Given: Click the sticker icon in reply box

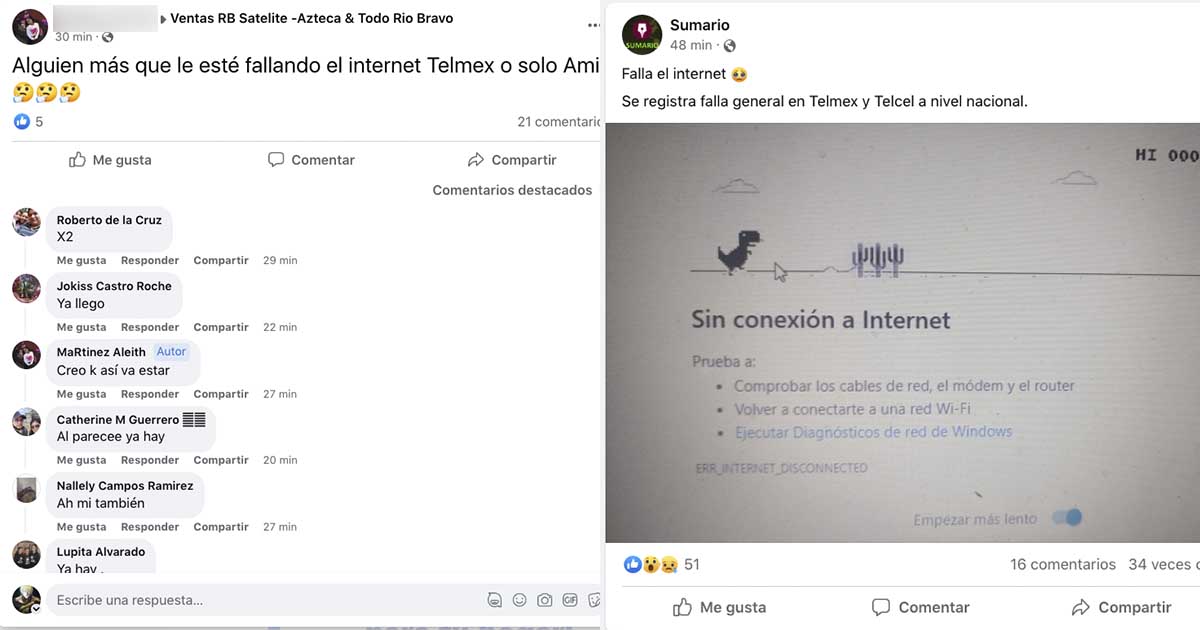Looking at the screenshot, I should click(594, 600).
